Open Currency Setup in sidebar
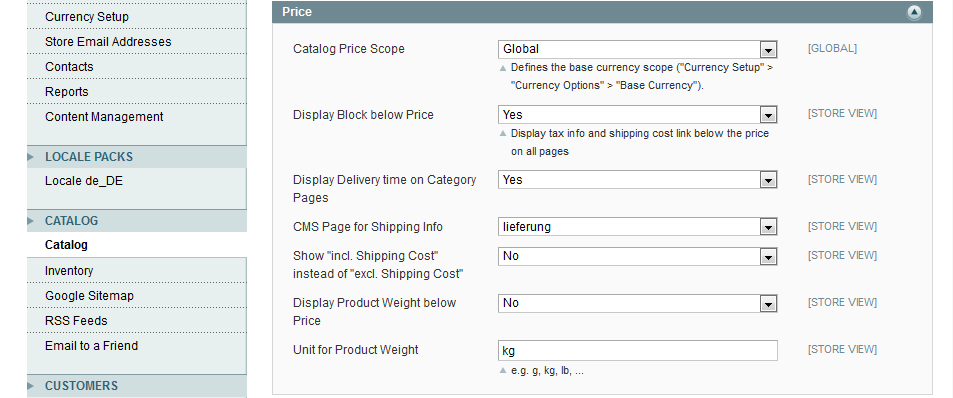The width and height of the screenshot is (953, 398). (x=87, y=17)
